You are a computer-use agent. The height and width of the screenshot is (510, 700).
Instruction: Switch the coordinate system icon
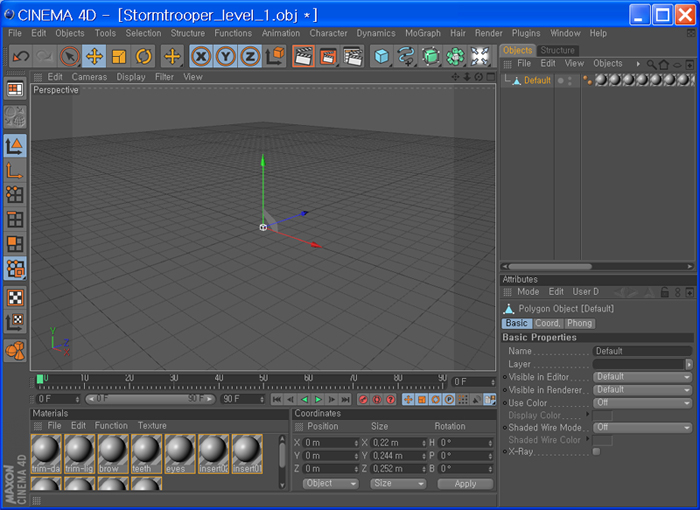tap(275, 57)
